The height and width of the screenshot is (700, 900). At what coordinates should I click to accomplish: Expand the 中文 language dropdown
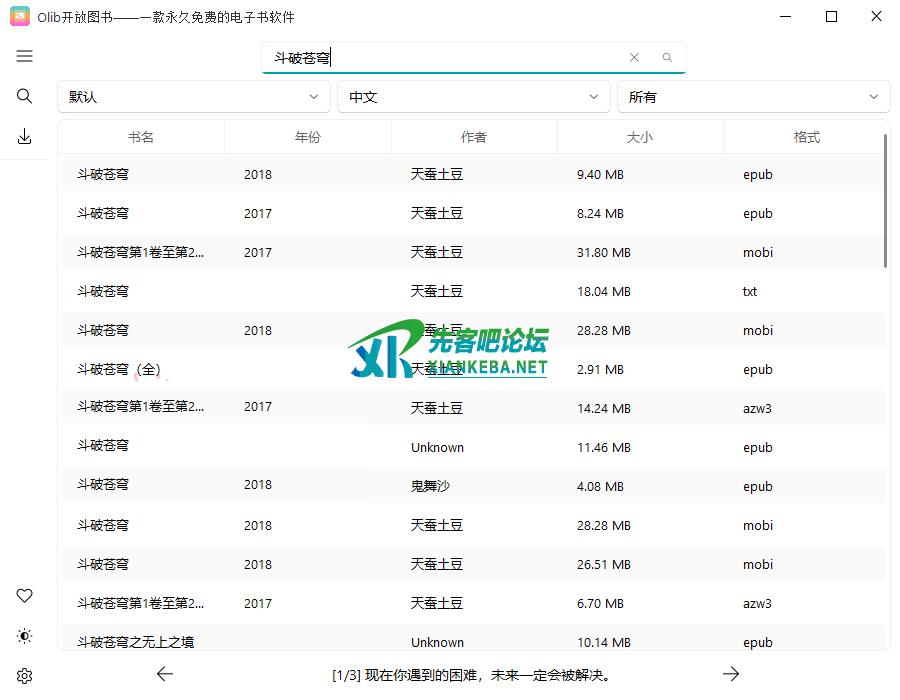click(473, 97)
